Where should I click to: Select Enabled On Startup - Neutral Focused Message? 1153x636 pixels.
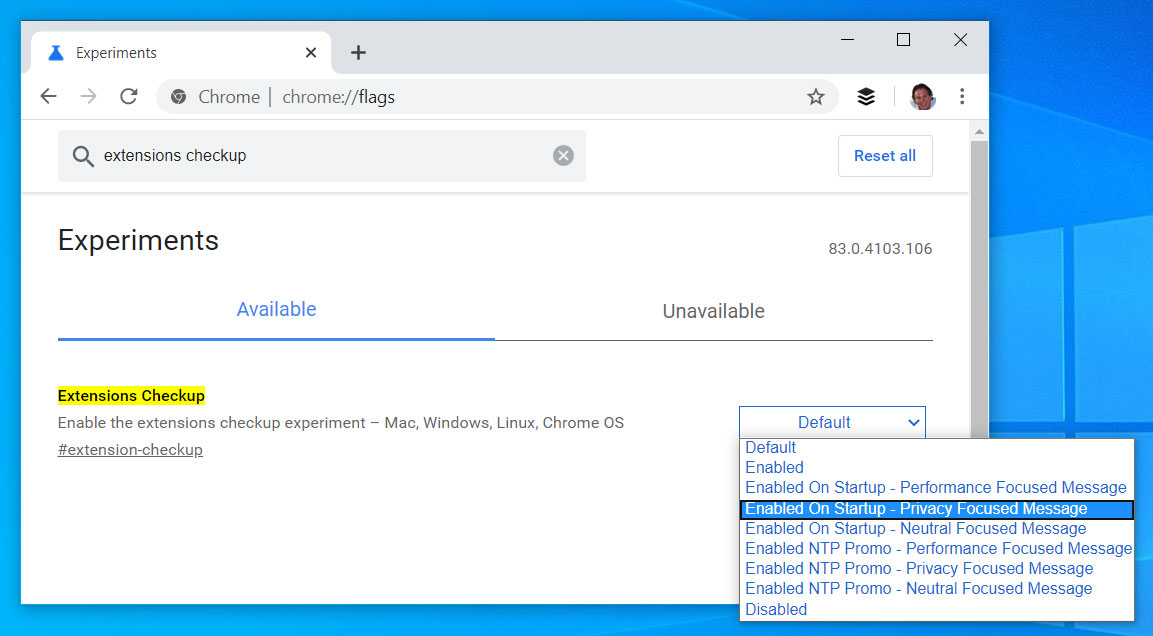coord(937,529)
